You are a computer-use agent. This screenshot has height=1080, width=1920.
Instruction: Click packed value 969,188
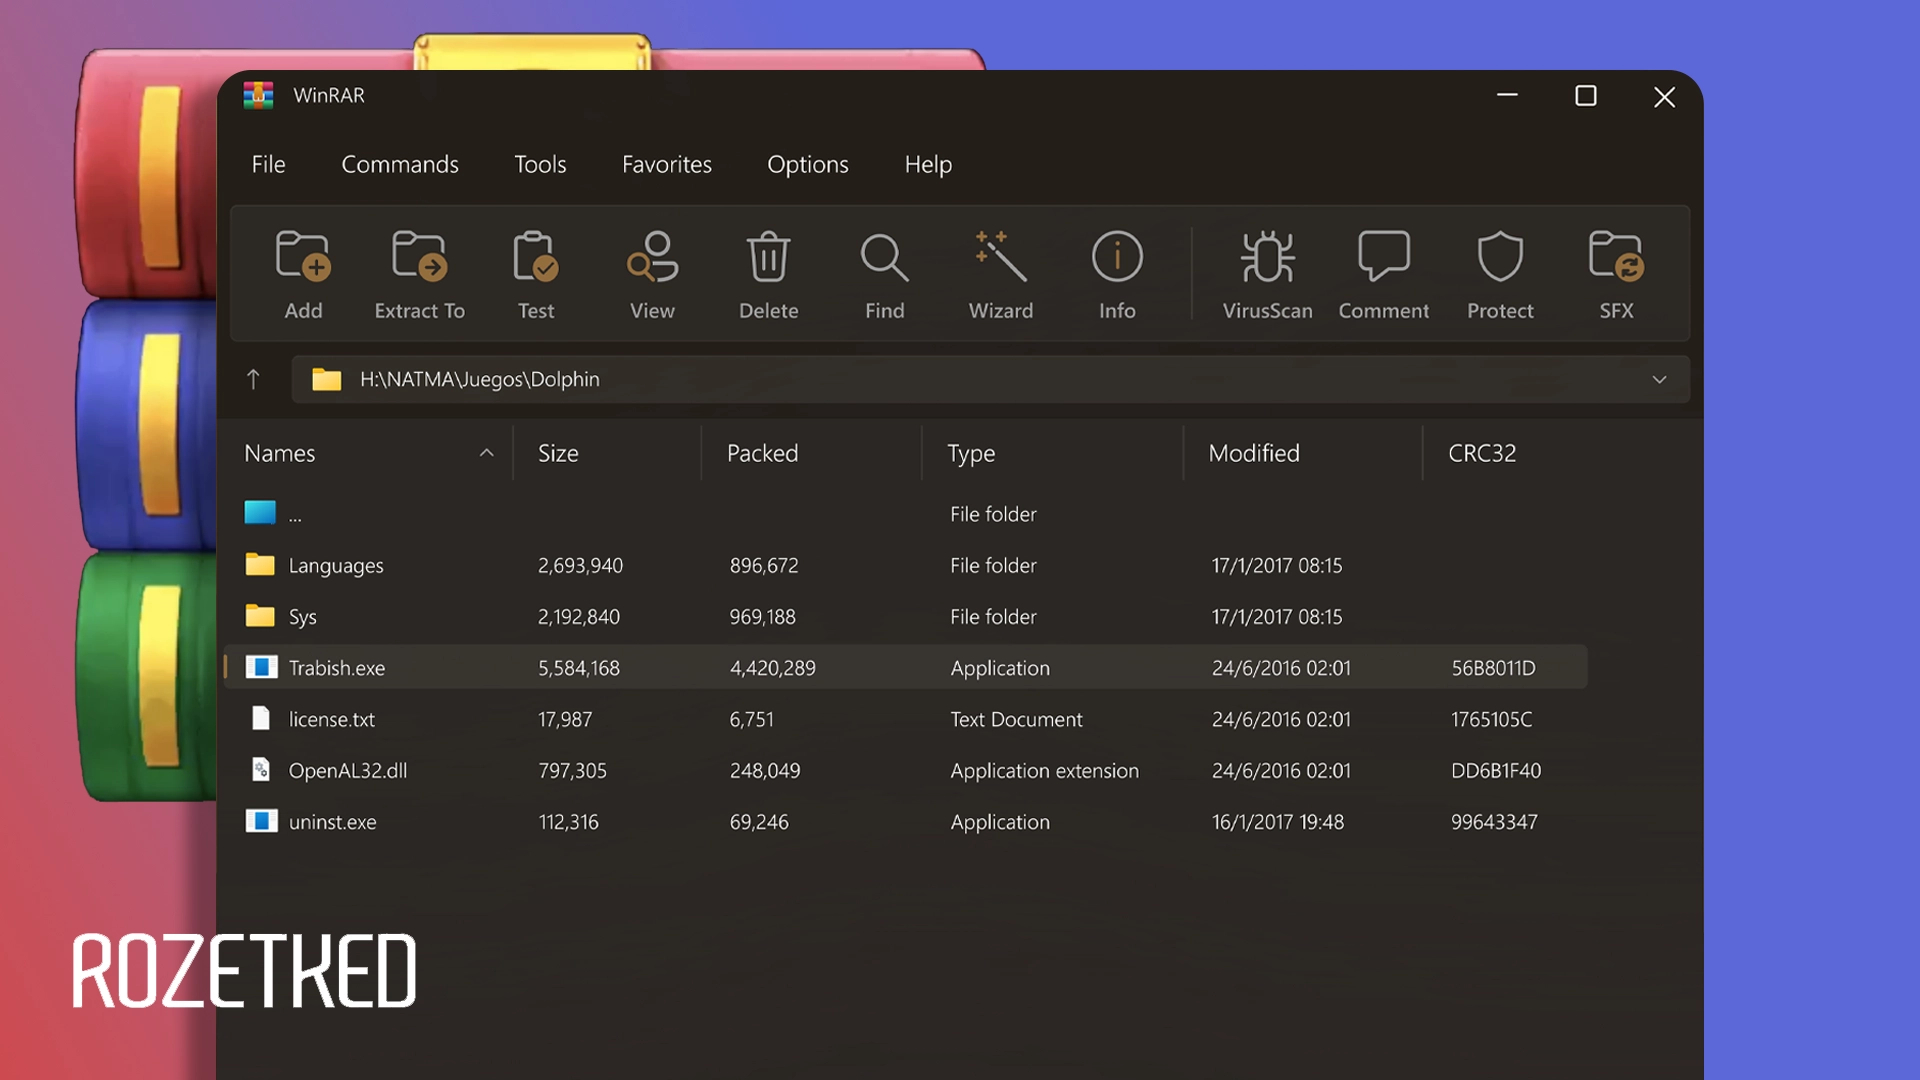(x=762, y=617)
